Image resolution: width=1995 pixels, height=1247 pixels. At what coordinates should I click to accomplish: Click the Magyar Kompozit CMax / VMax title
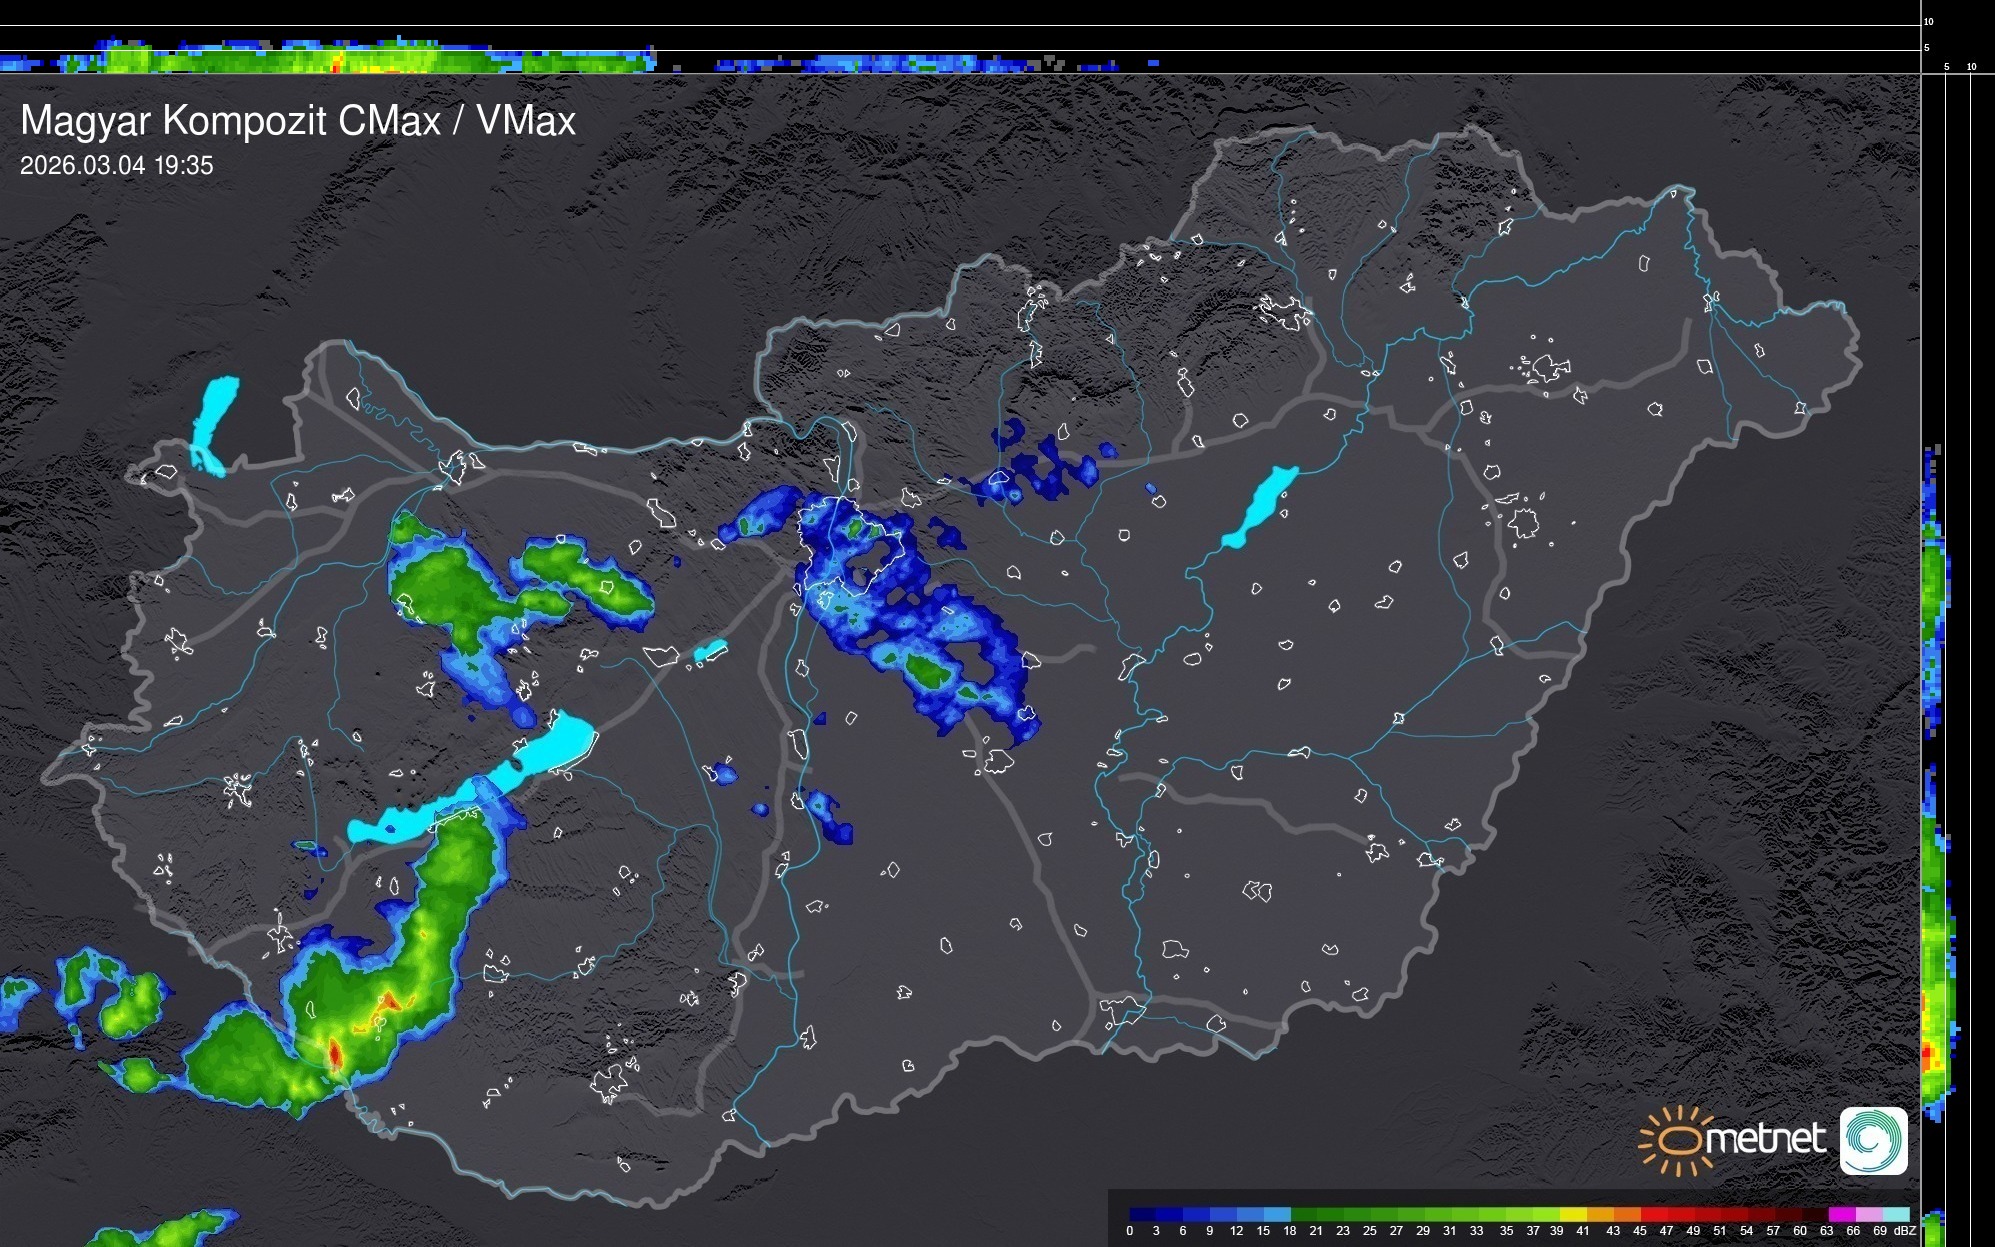tap(298, 121)
